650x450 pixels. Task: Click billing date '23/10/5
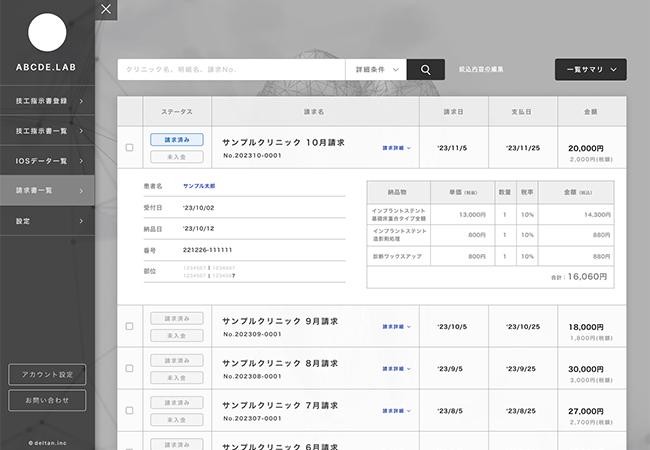click(452, 327)
